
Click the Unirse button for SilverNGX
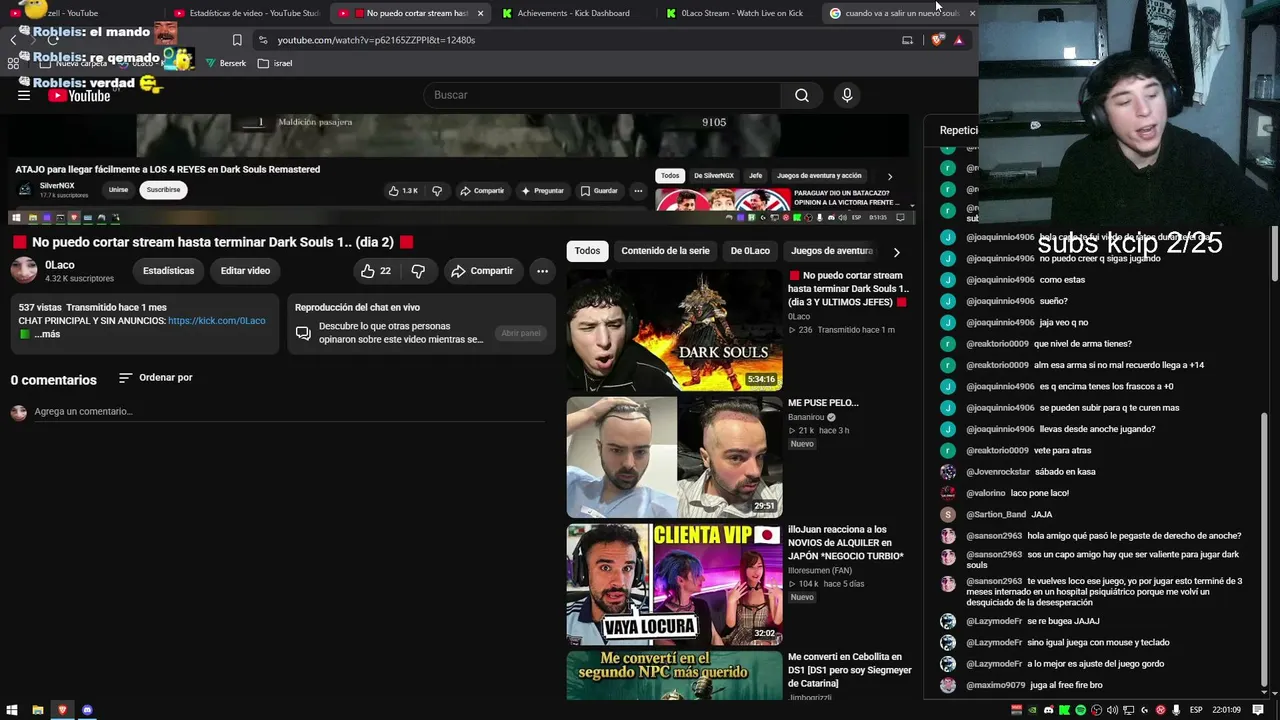coord(118,190)
